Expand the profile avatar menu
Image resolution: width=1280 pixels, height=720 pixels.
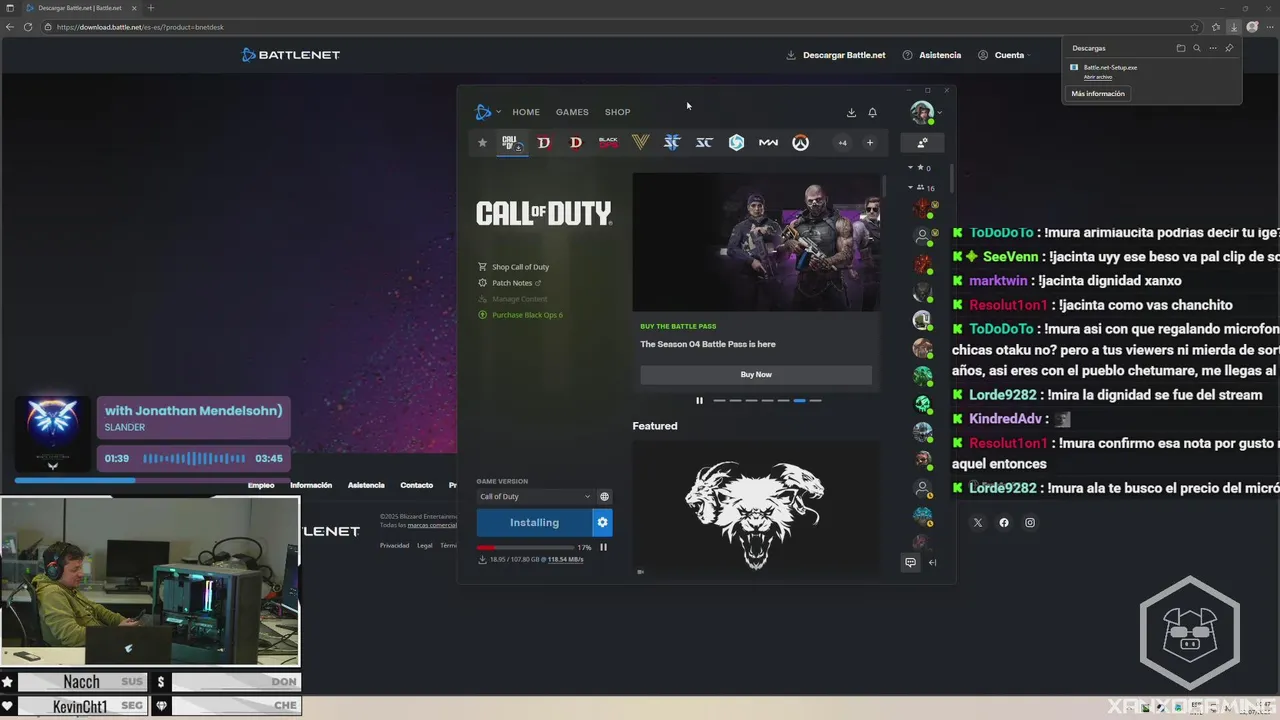[925, 113]
